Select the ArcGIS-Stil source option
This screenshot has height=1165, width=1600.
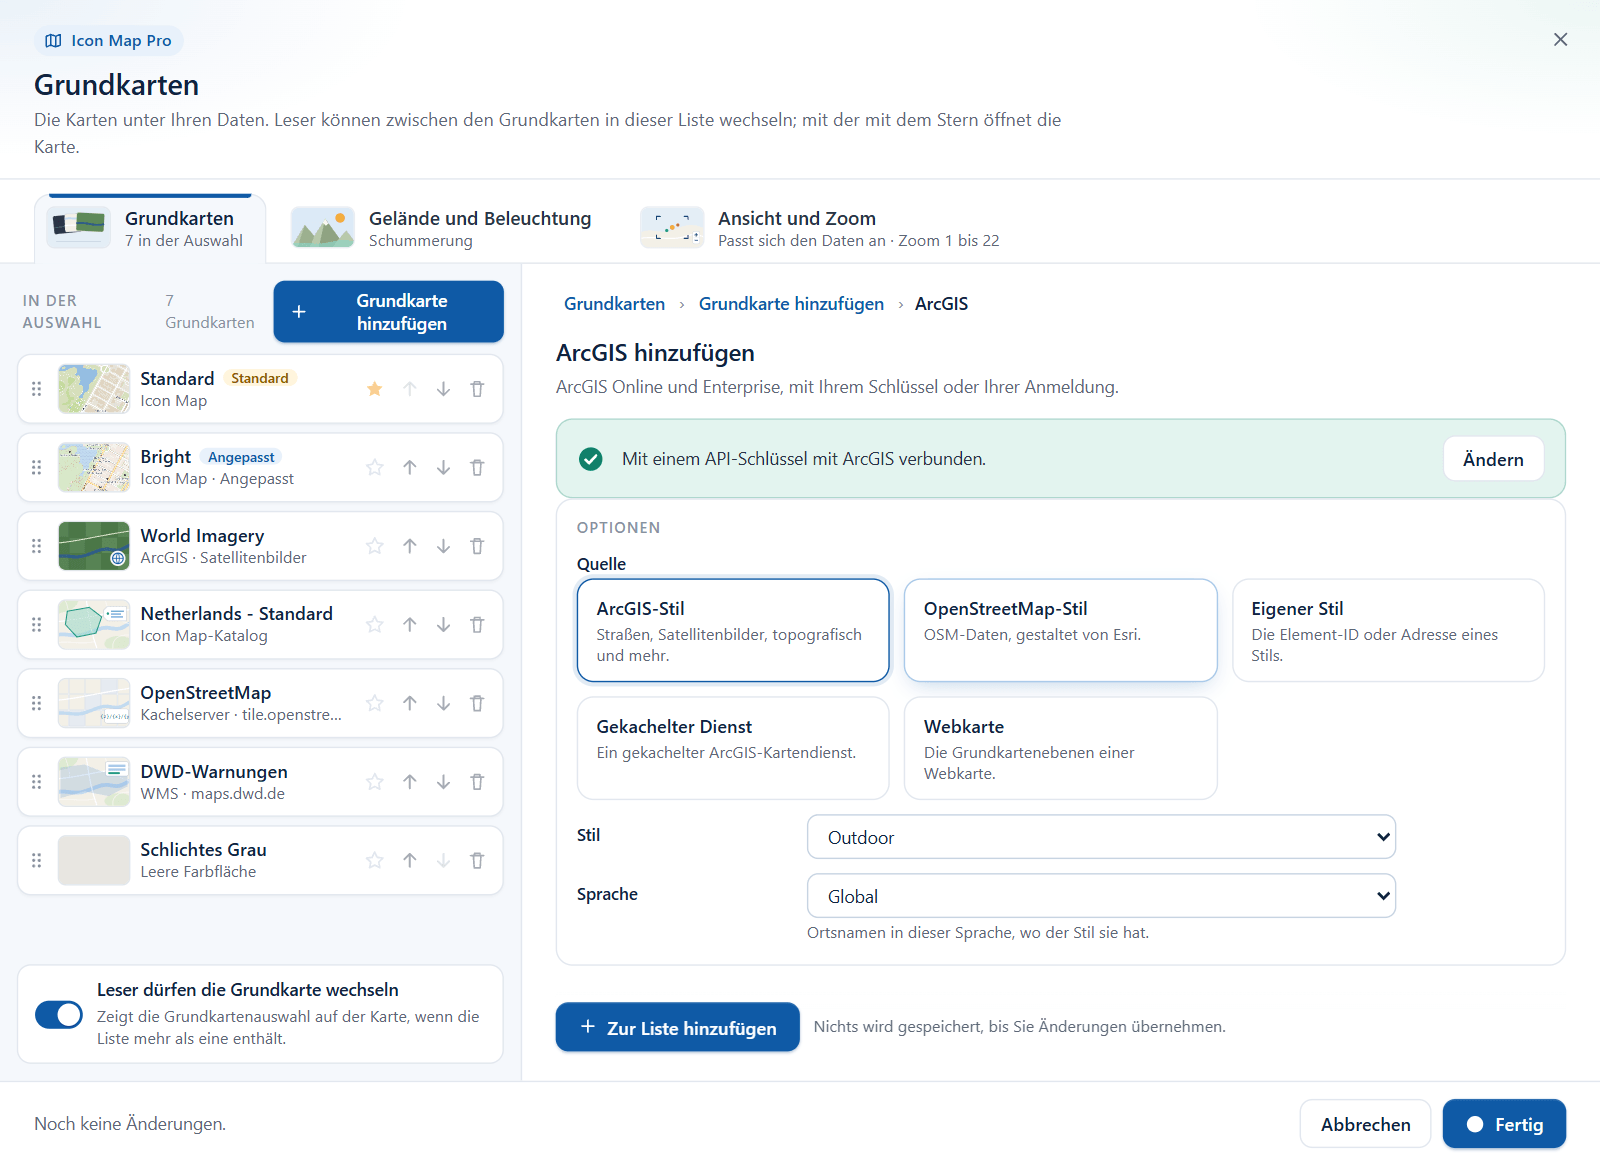733,630
